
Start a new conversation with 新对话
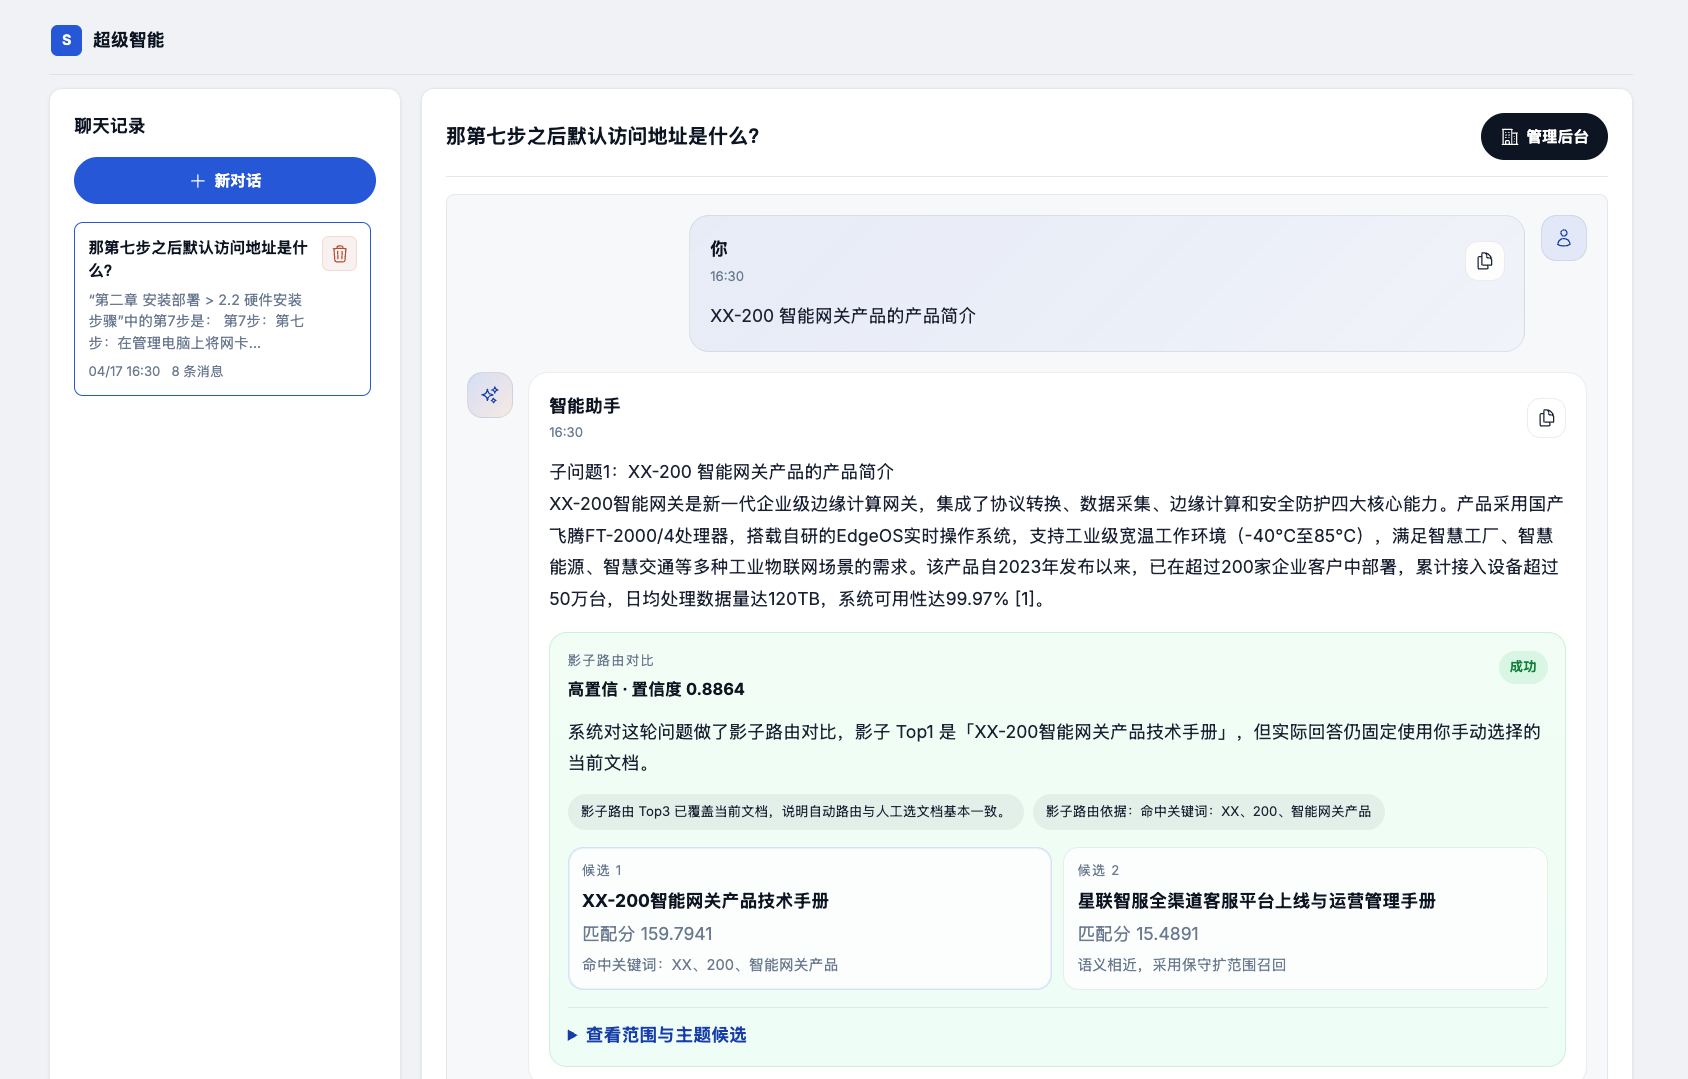click(x=225, y=181)
